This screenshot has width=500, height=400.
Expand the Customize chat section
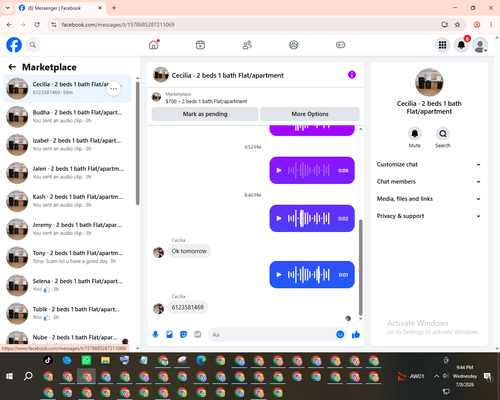coord(429,164)
